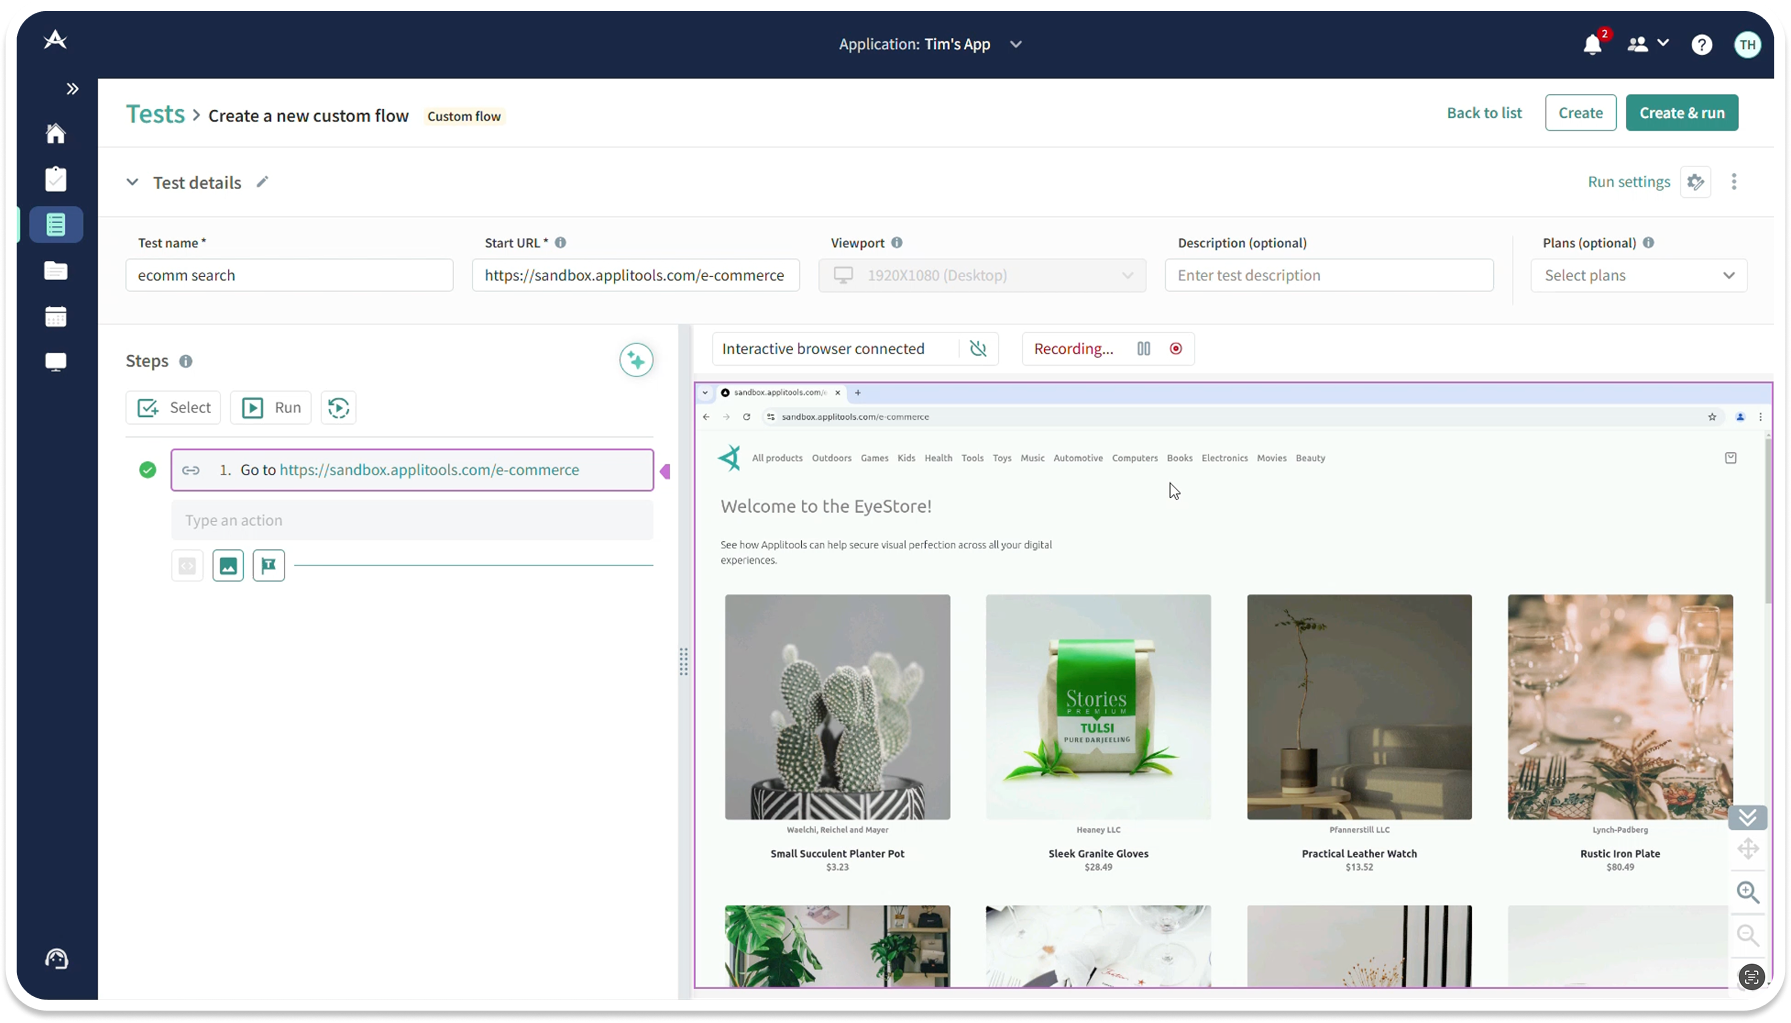Screen dimensions: 1791x1023
Task: Click the Run steps button
Action: pyautogui.click(x=271, y=408)
